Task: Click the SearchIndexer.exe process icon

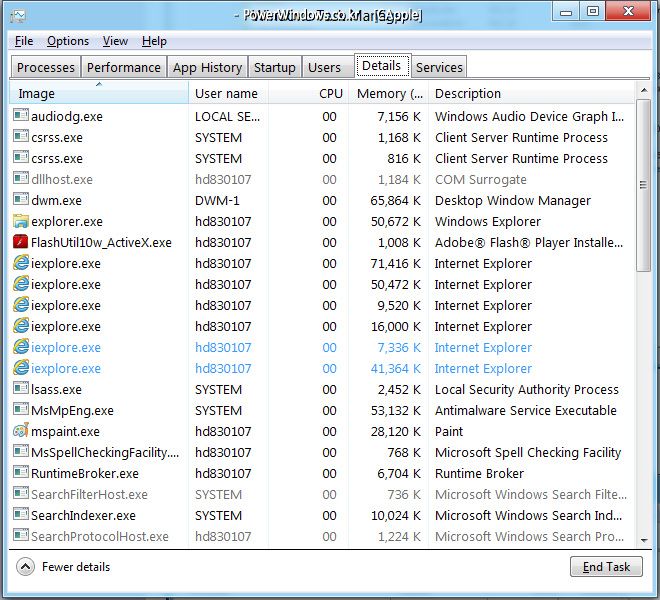Action: (21, 514)
